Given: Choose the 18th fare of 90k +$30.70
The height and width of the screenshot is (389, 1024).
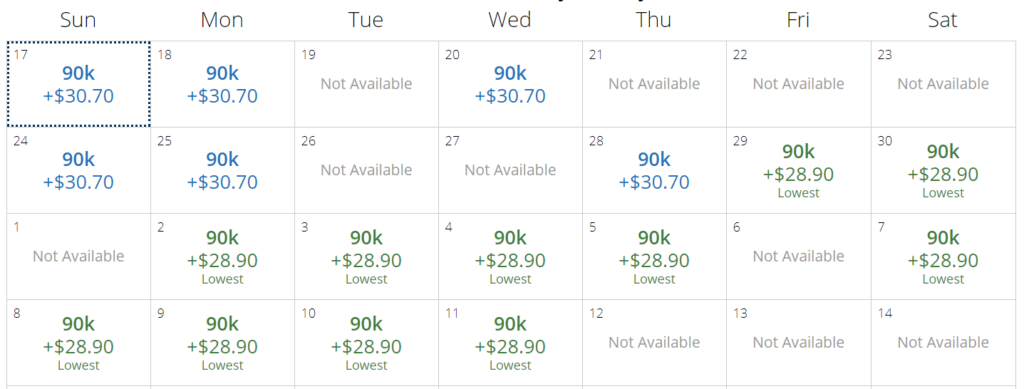Looking at the screenshot, I should coord(222,84).
